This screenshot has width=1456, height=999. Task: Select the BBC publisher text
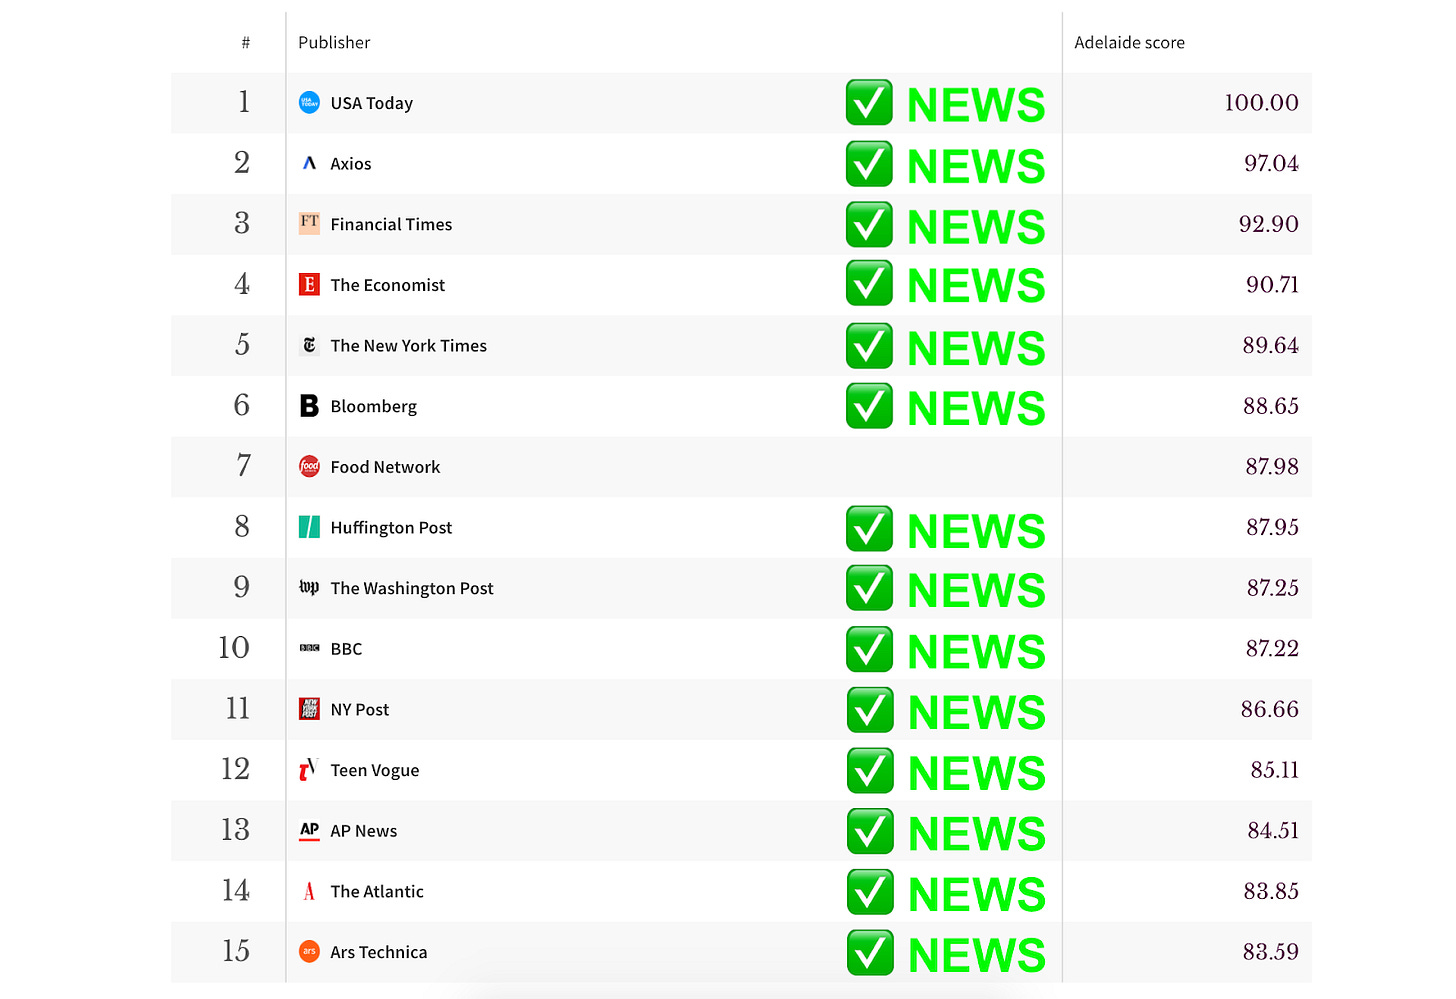point(346,649)
